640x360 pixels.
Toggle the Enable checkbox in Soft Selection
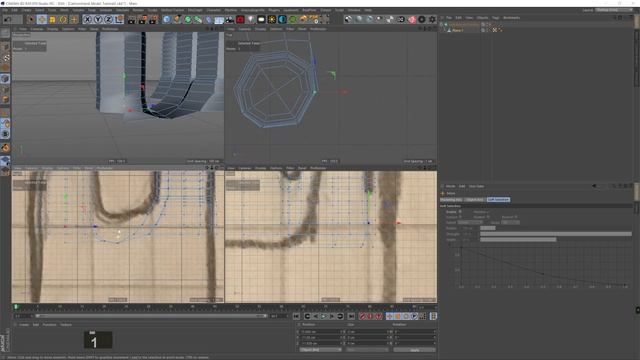(x=460, y=212)
